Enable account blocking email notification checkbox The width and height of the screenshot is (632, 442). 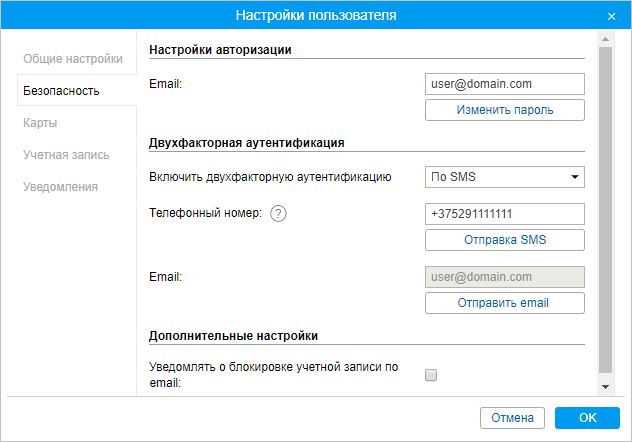tap(432, 375)
